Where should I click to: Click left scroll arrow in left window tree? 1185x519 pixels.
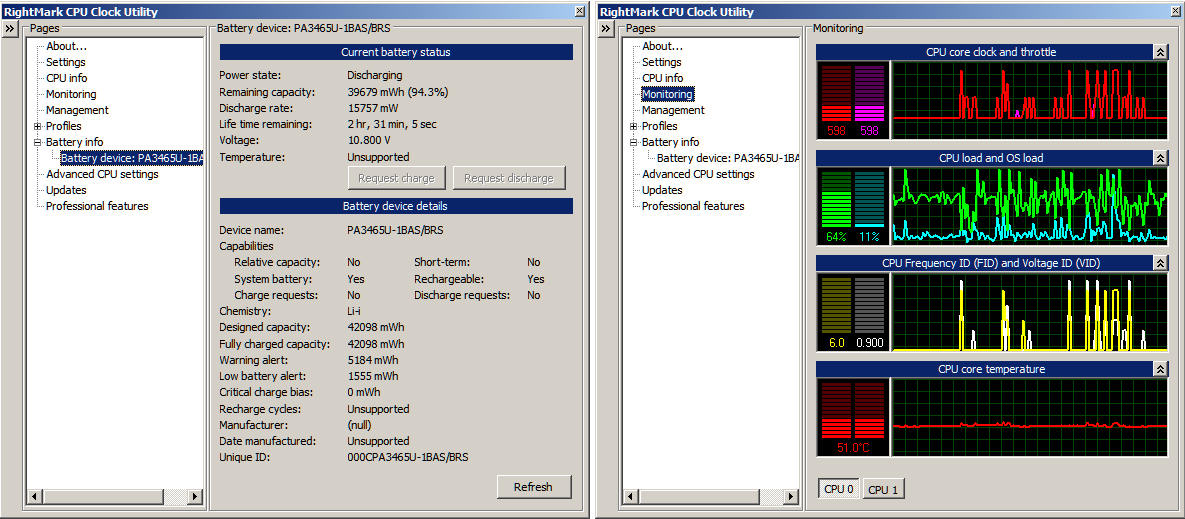tap(33, 497)
